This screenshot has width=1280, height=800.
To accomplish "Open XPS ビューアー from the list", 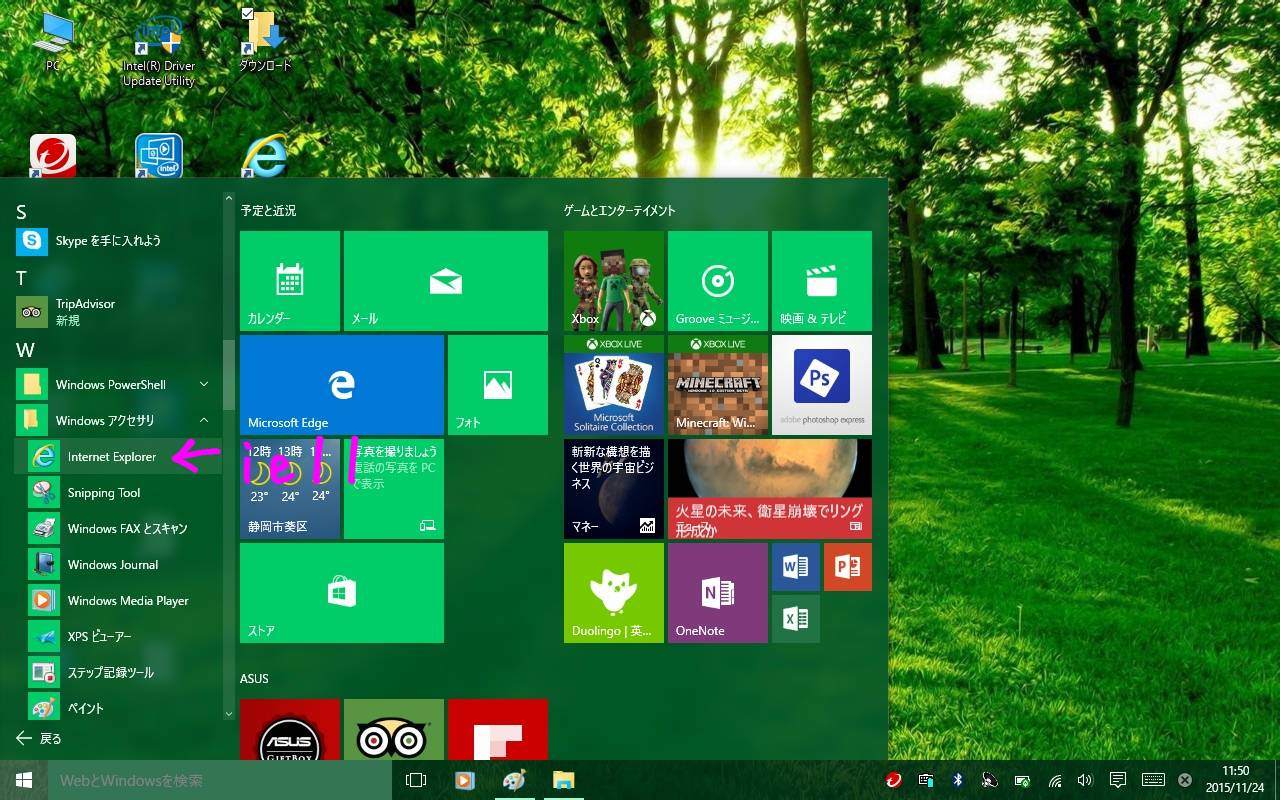I will 118,637.
